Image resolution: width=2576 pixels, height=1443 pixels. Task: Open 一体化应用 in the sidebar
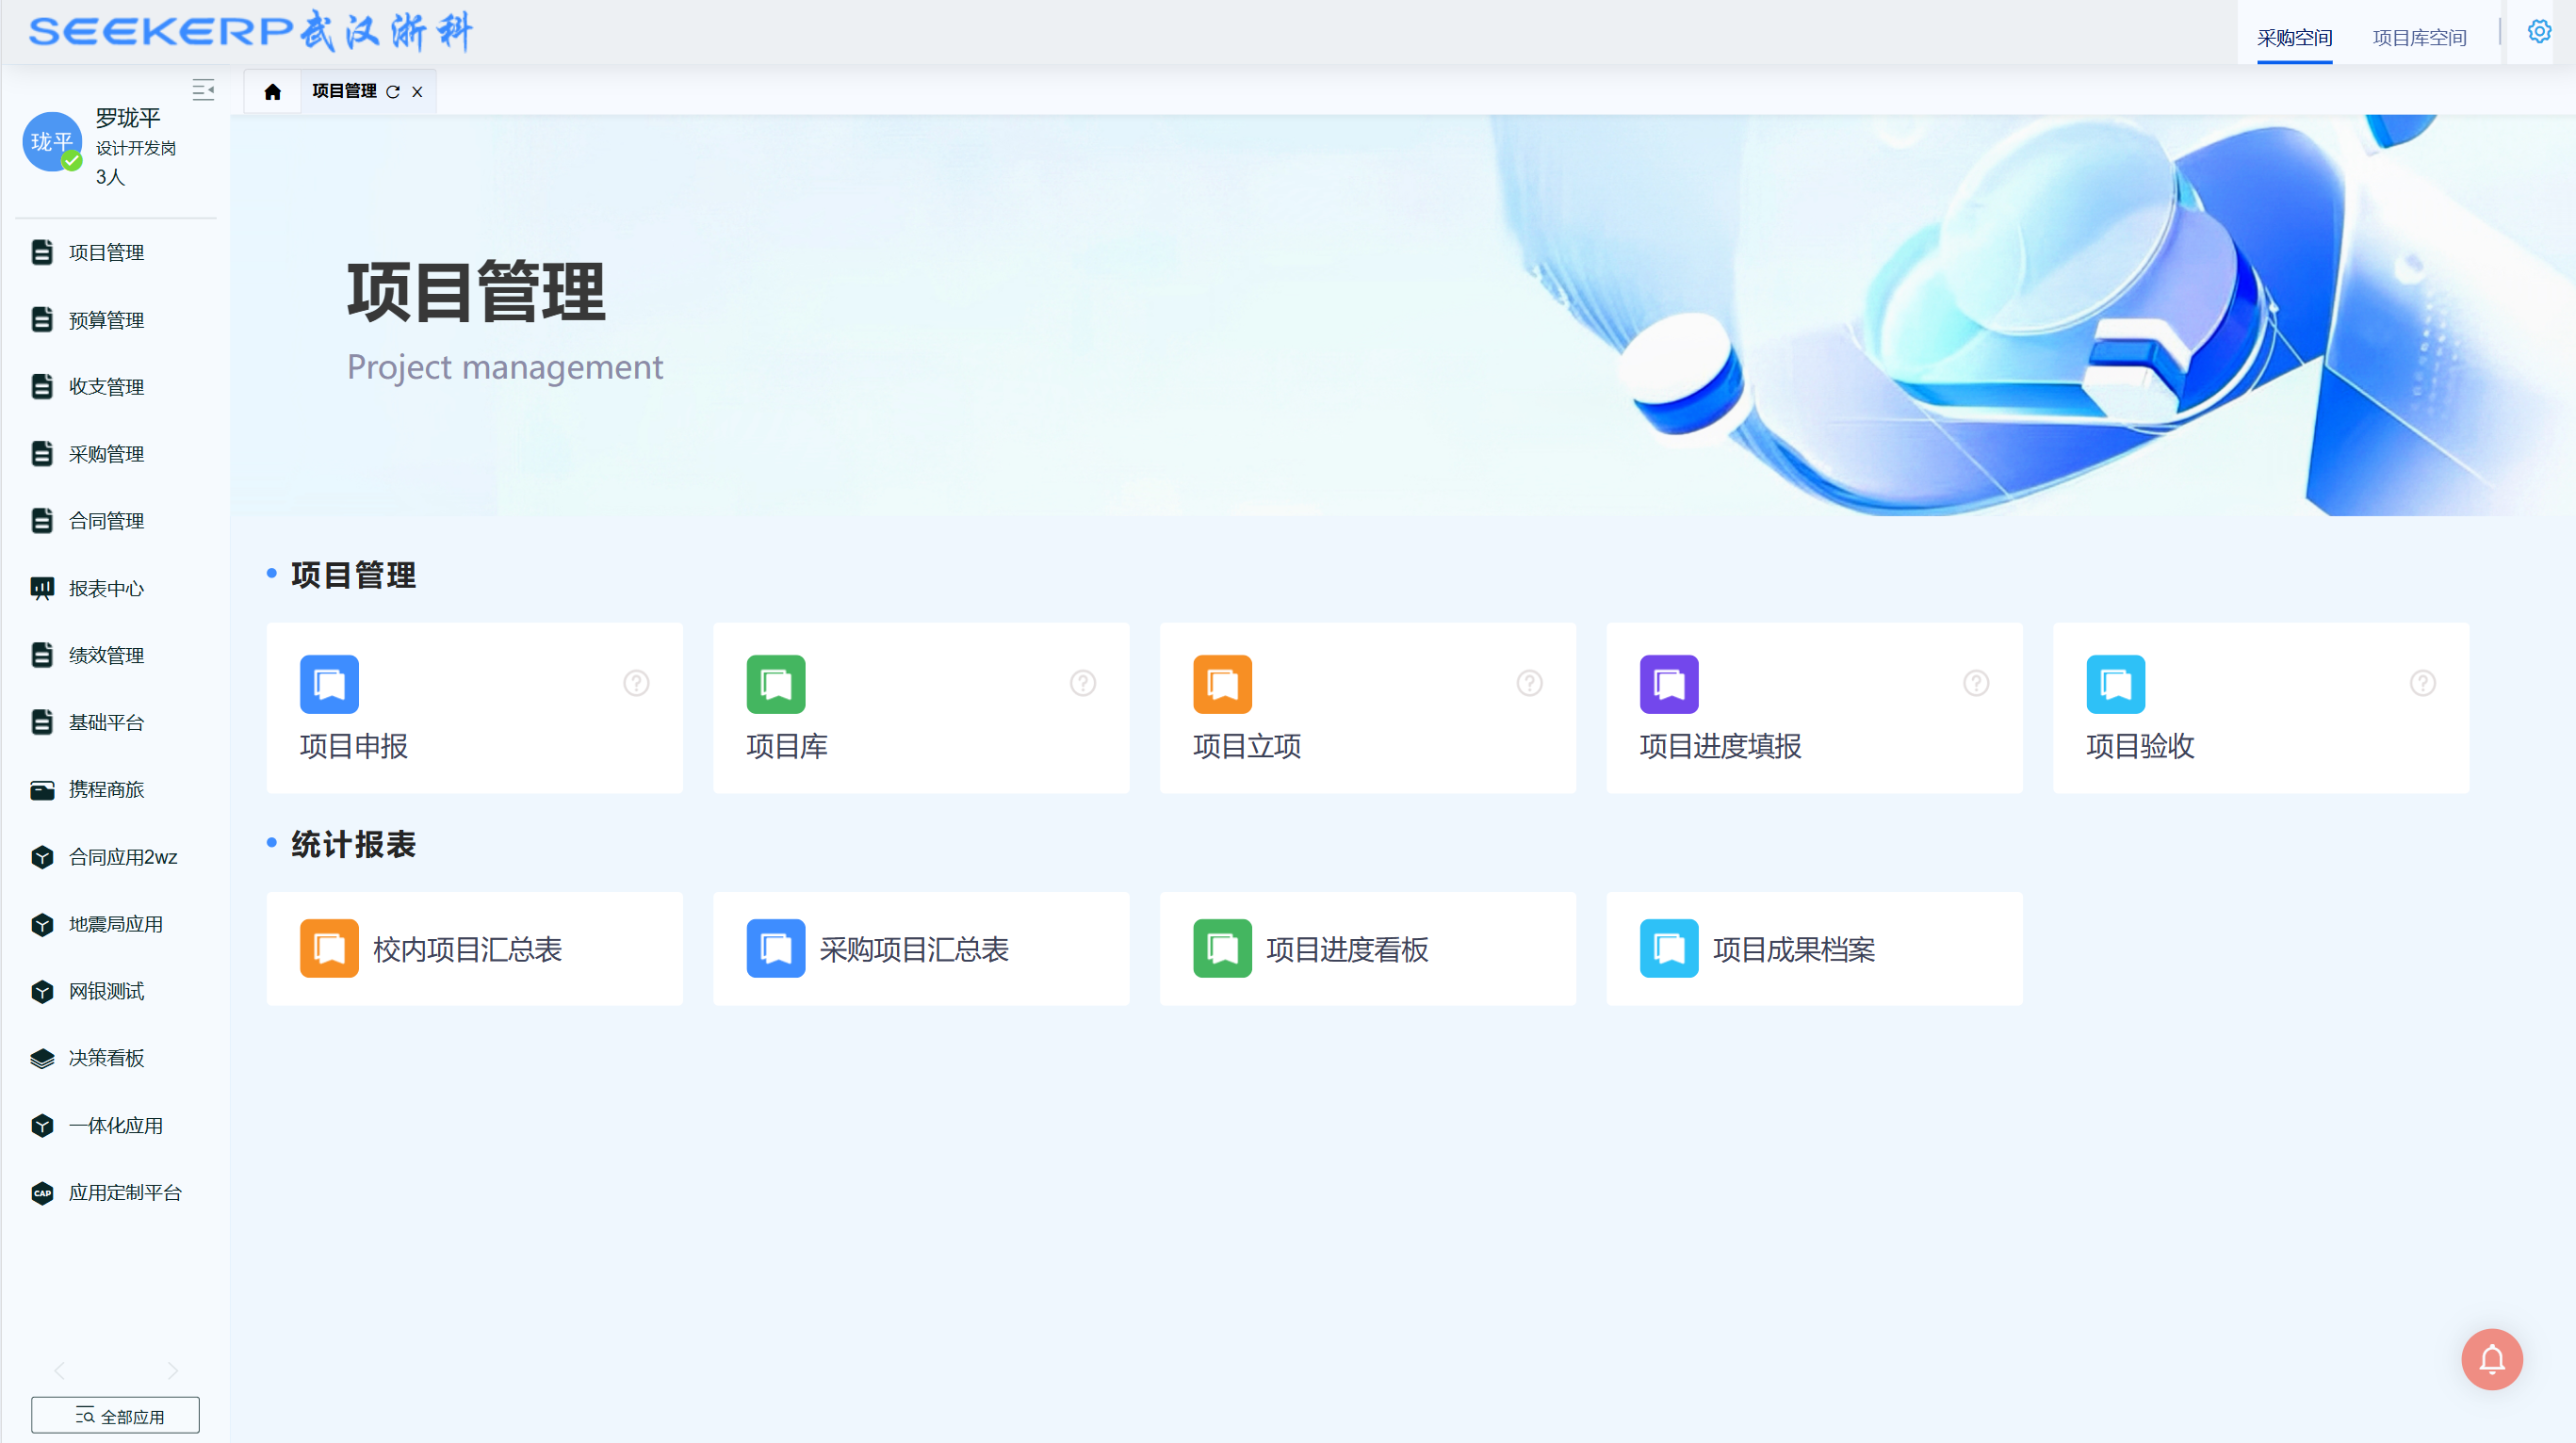click(115, 1125)
